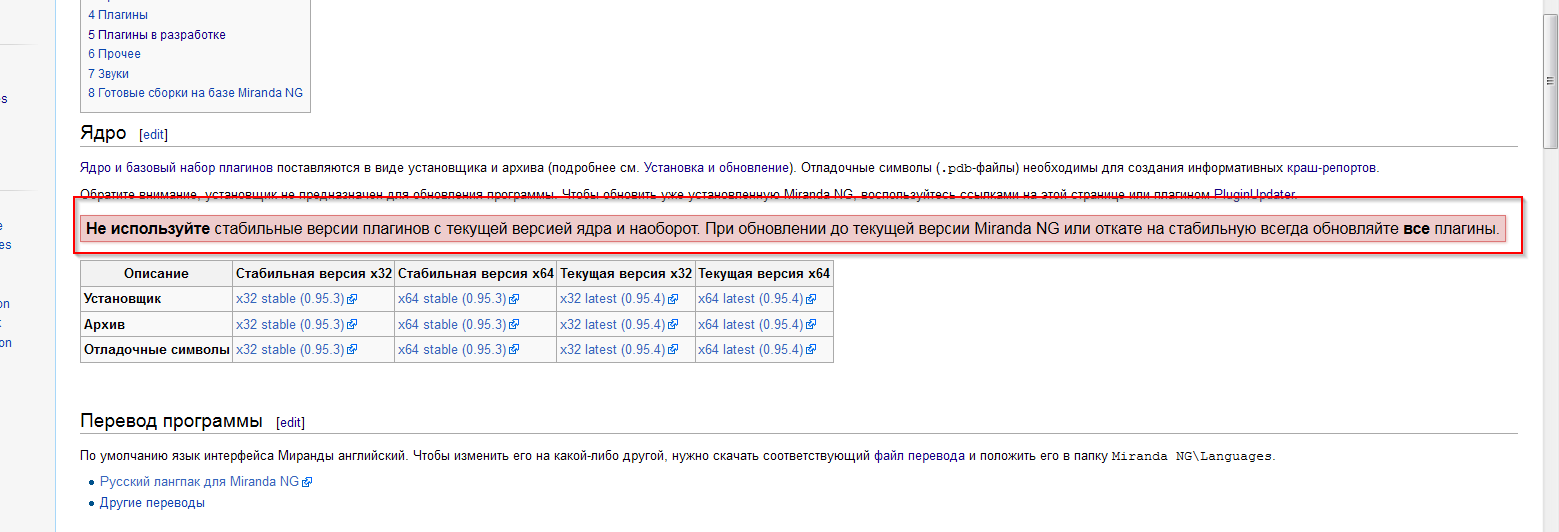
Task: Go to contents entry 6 Прочее
Action: click(114, 54)
